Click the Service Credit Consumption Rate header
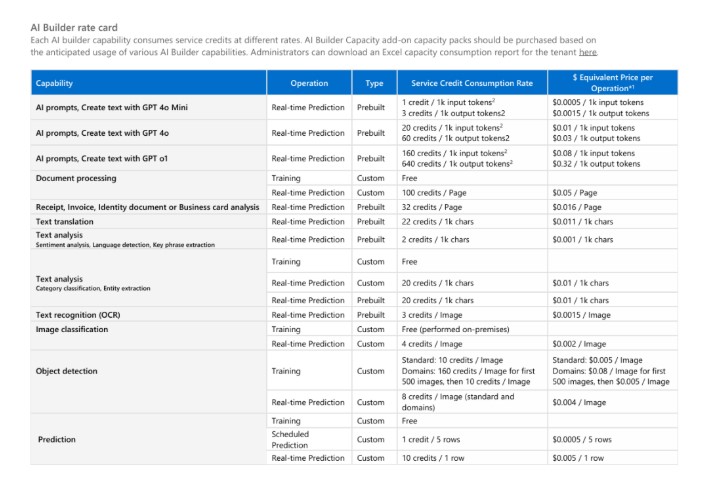Viewport: 704px width, 482px height. click(x=471, y=83)
